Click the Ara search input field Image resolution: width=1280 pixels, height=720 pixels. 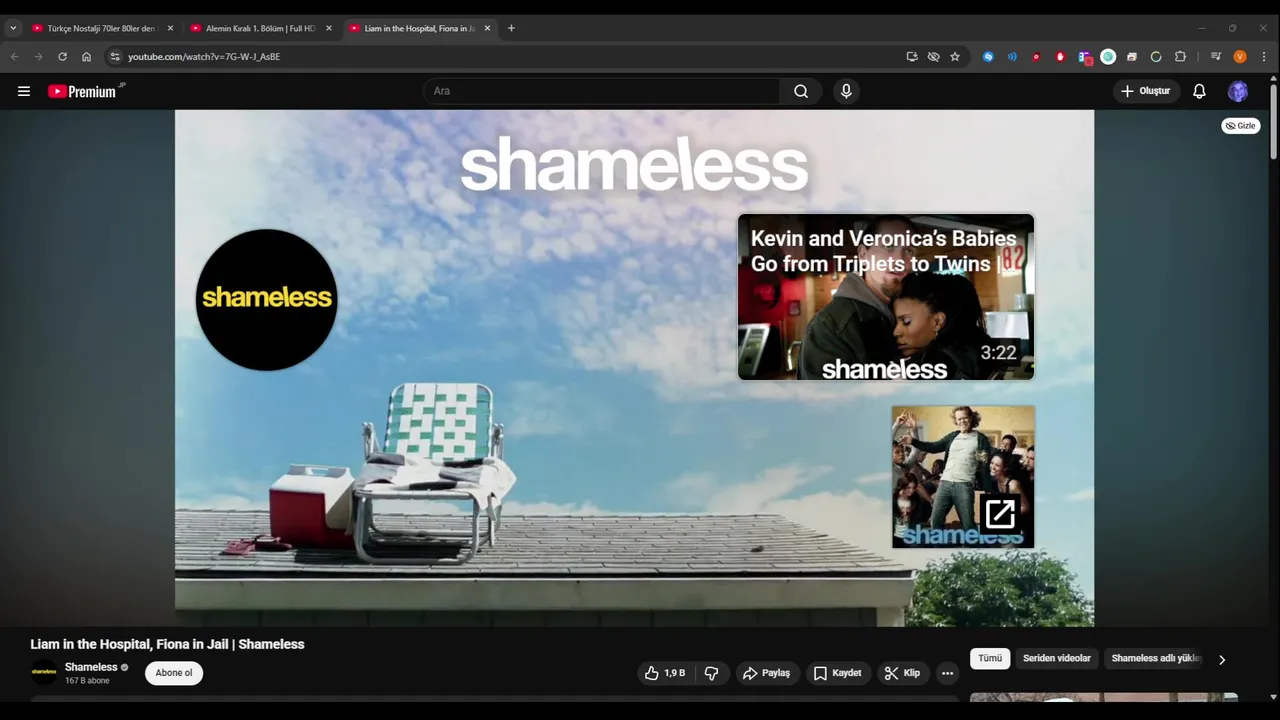coord(602,91)
